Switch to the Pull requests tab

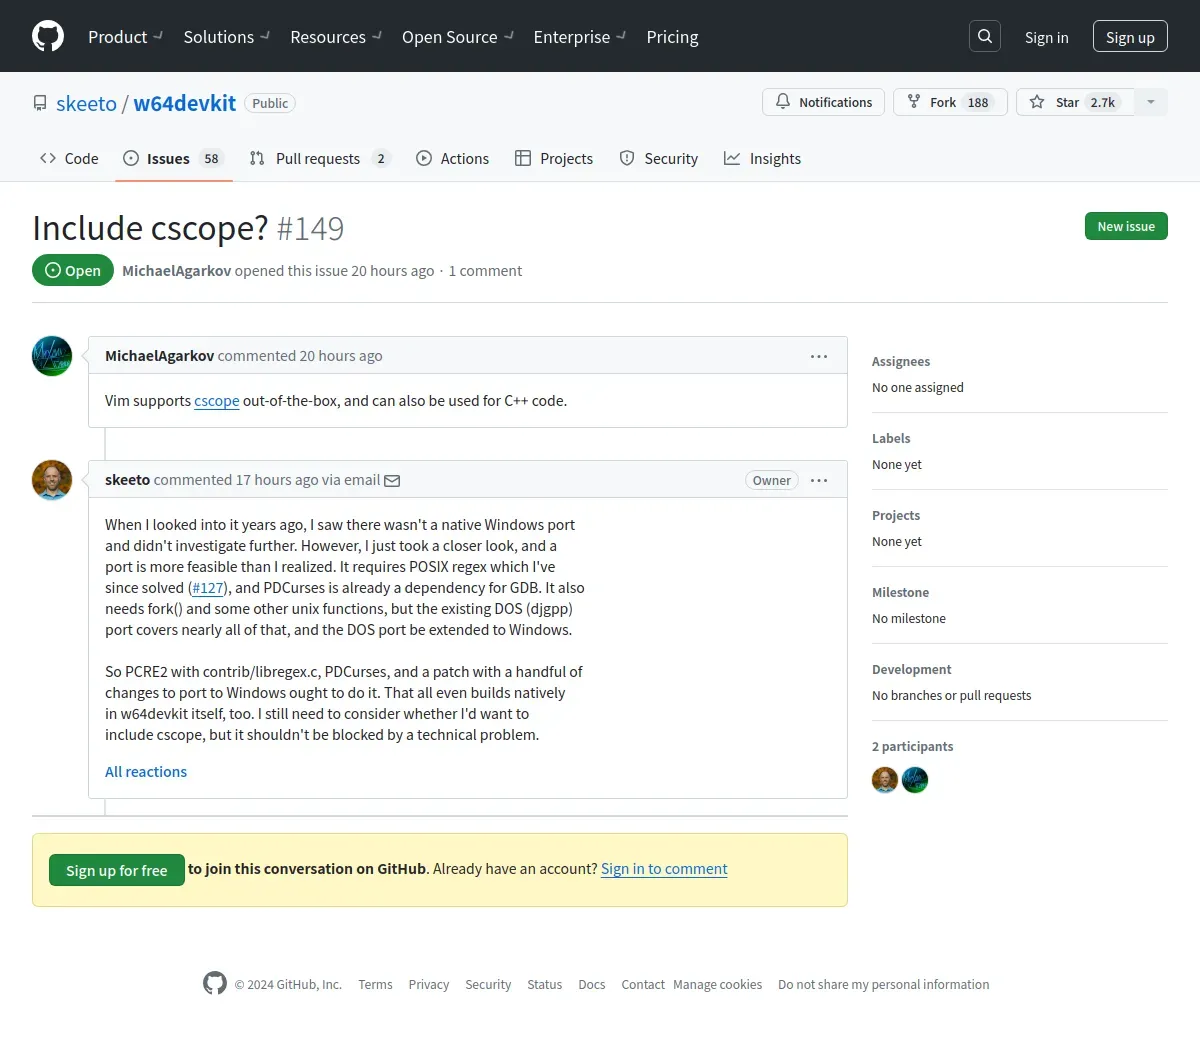[320, 158]
